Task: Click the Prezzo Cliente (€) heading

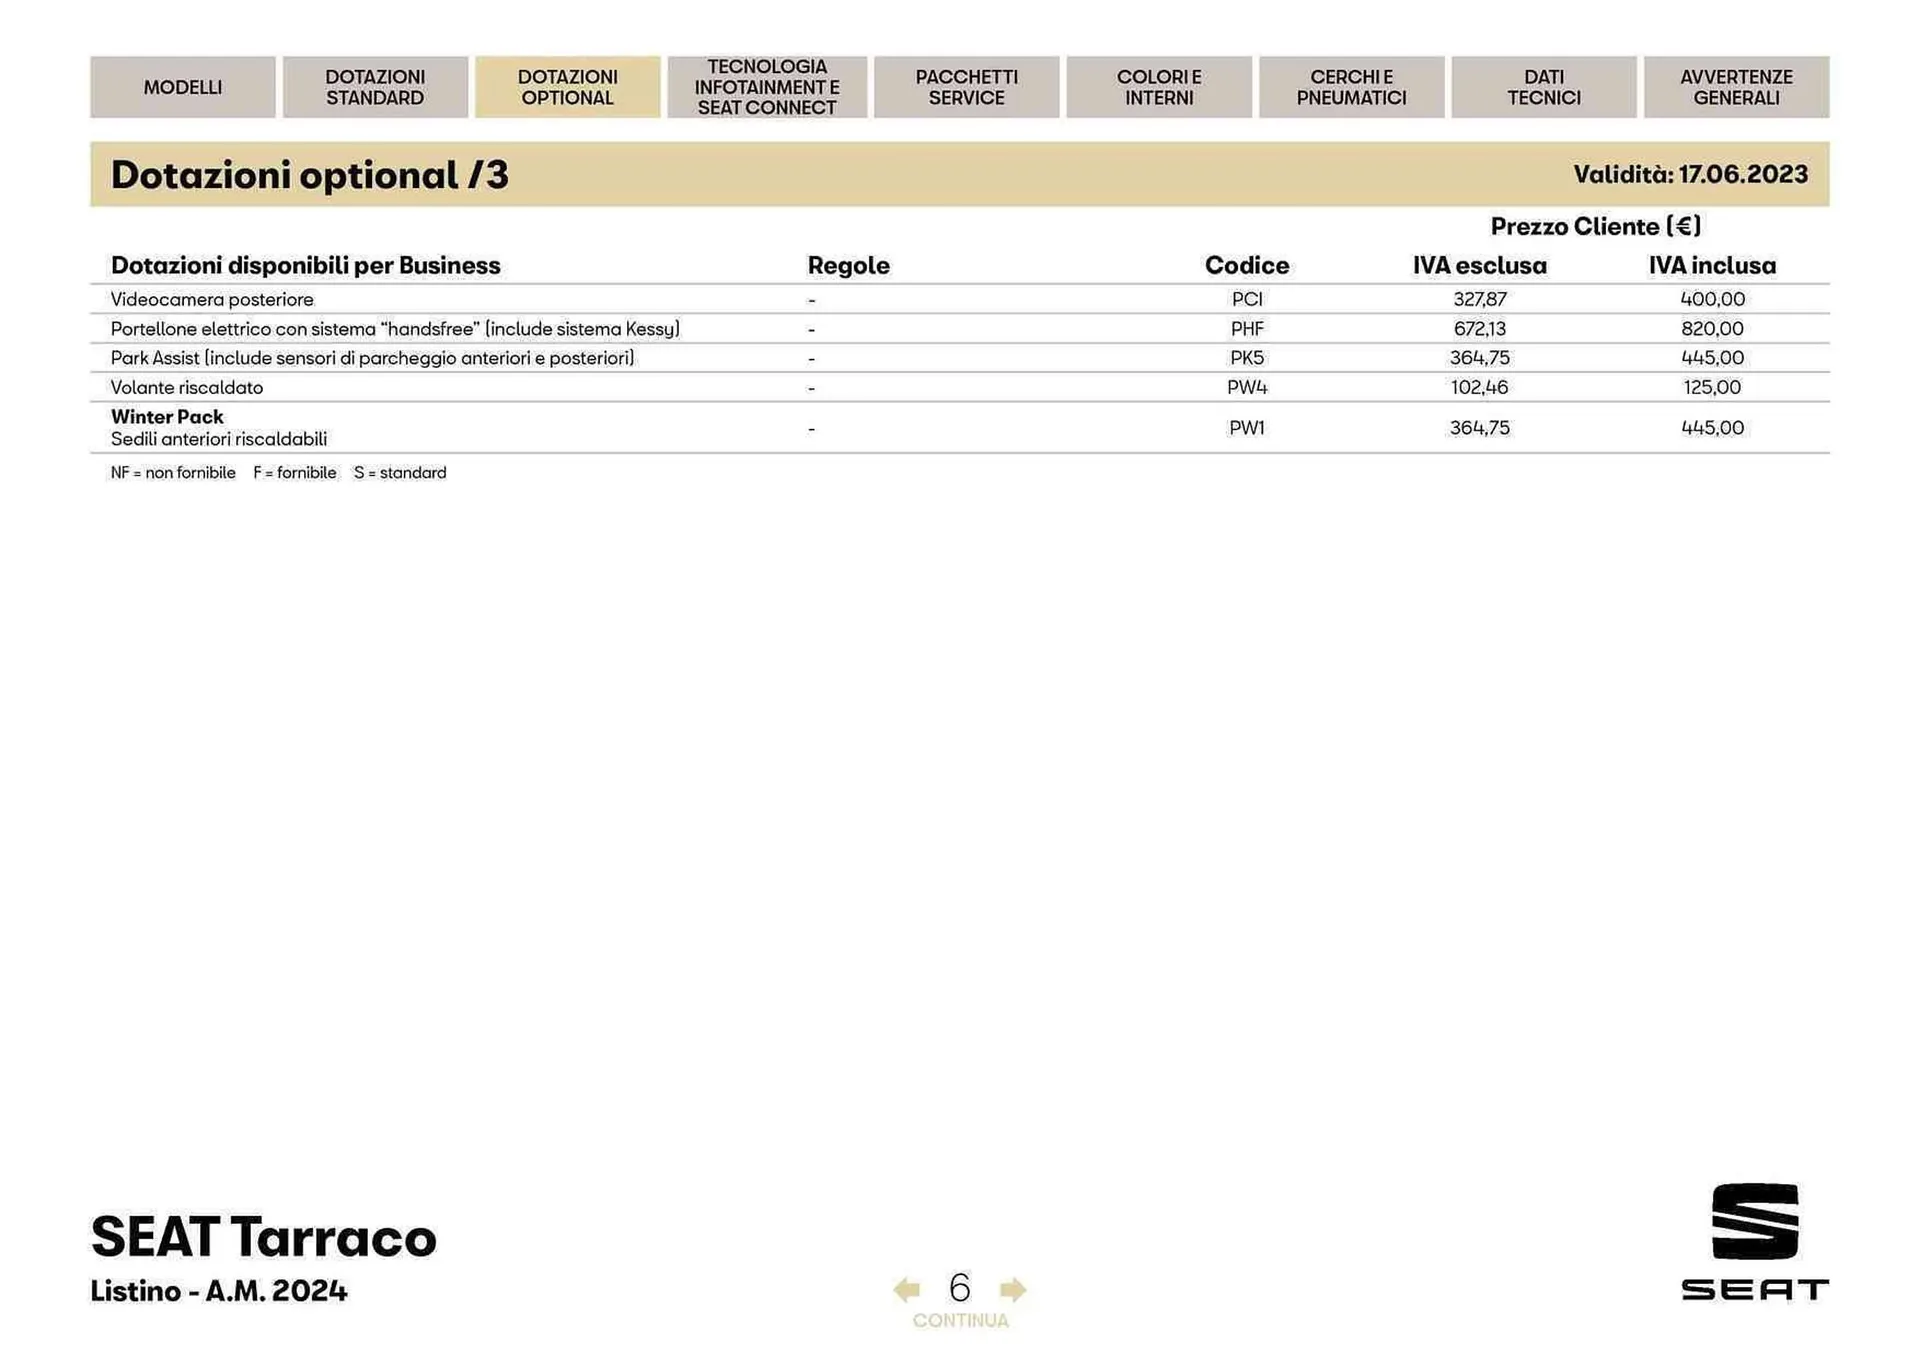Action: [x=1596, y=227]
